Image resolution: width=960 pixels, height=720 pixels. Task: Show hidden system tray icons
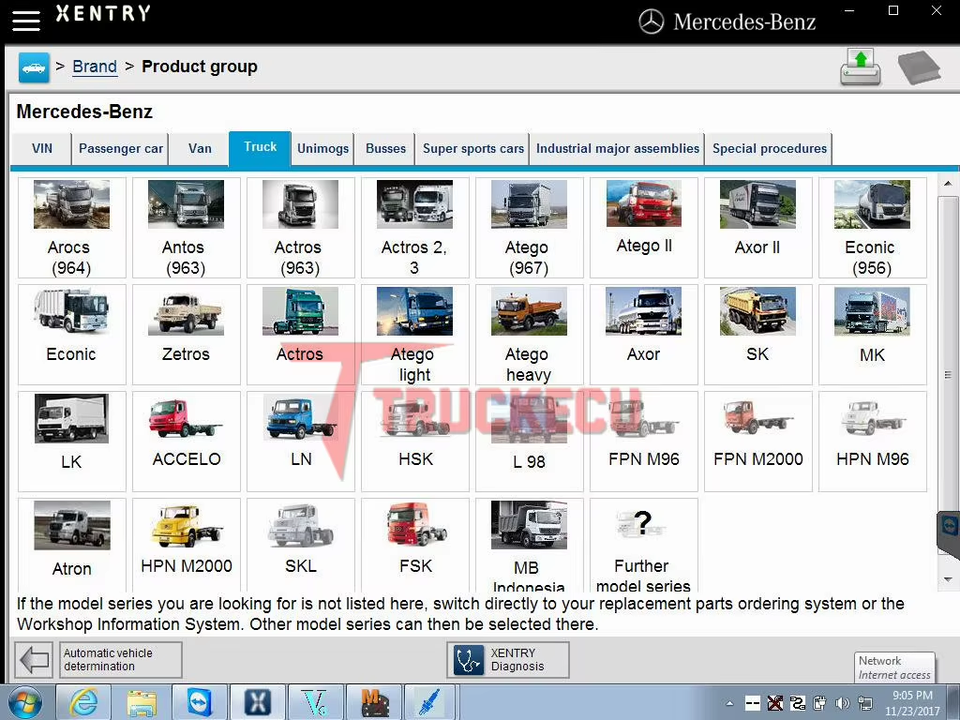[730, 703]
